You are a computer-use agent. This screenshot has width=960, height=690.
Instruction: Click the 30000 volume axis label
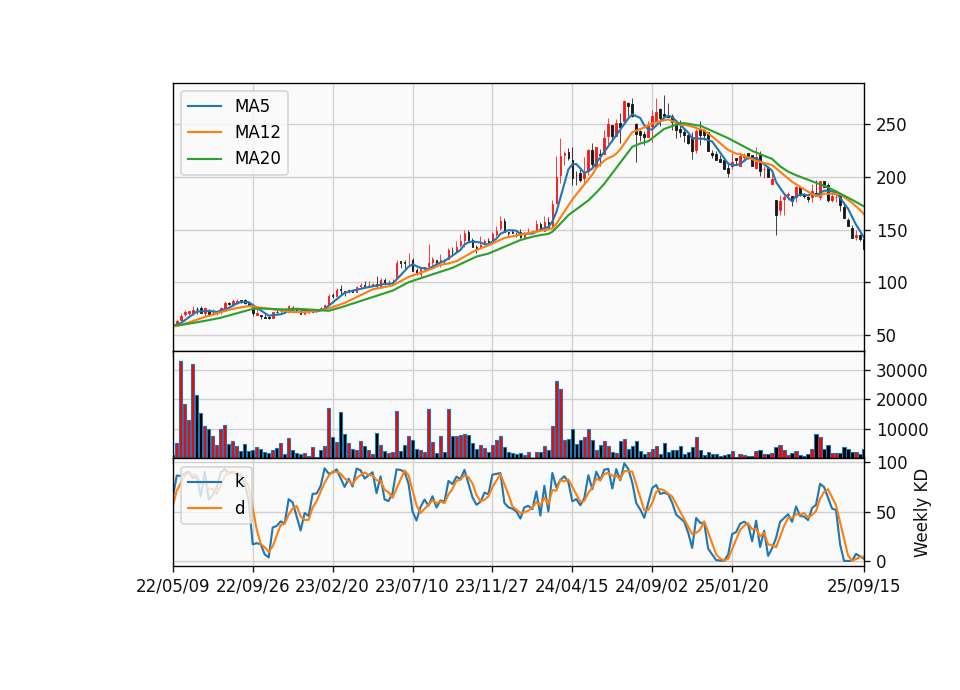pos(901,371)
